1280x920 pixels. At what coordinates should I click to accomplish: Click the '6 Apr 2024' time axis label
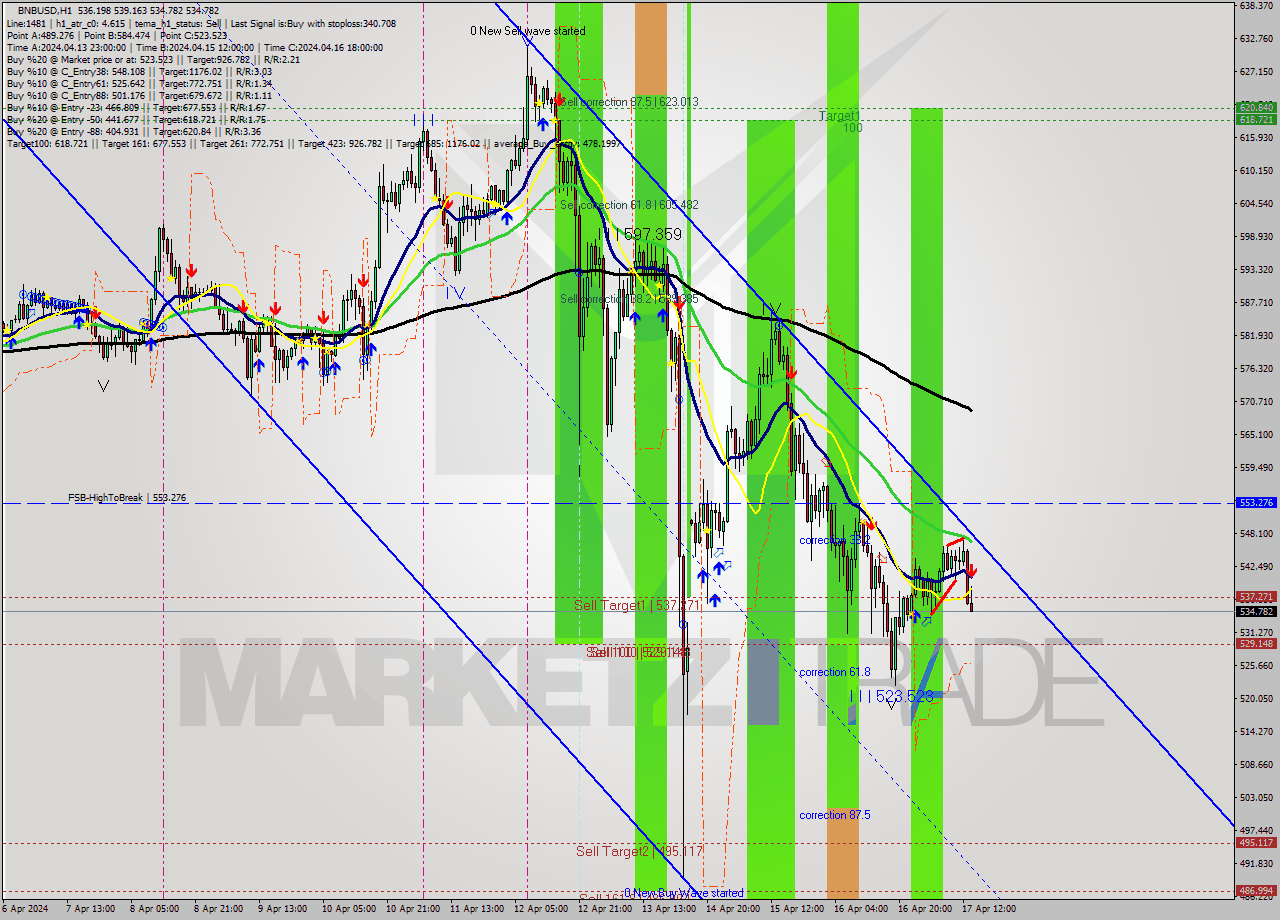[x=24, y=909]
